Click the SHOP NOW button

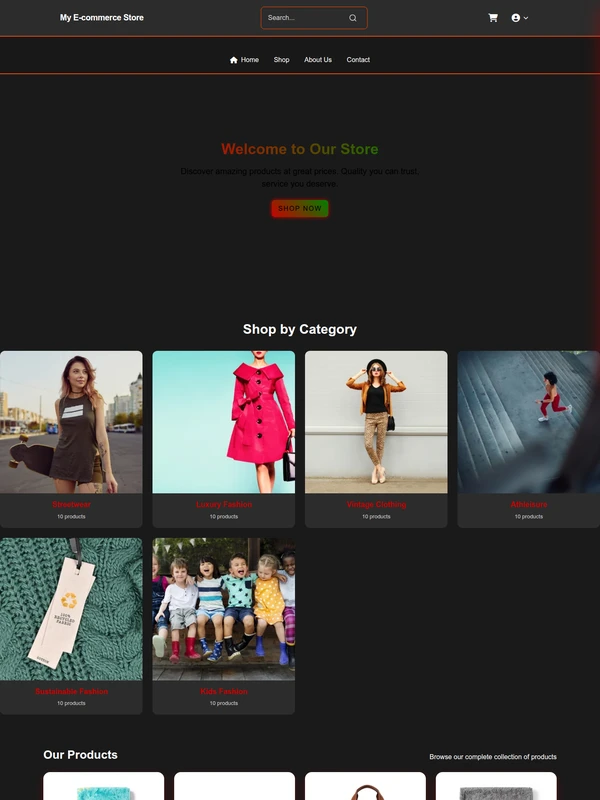coord(300,208)
